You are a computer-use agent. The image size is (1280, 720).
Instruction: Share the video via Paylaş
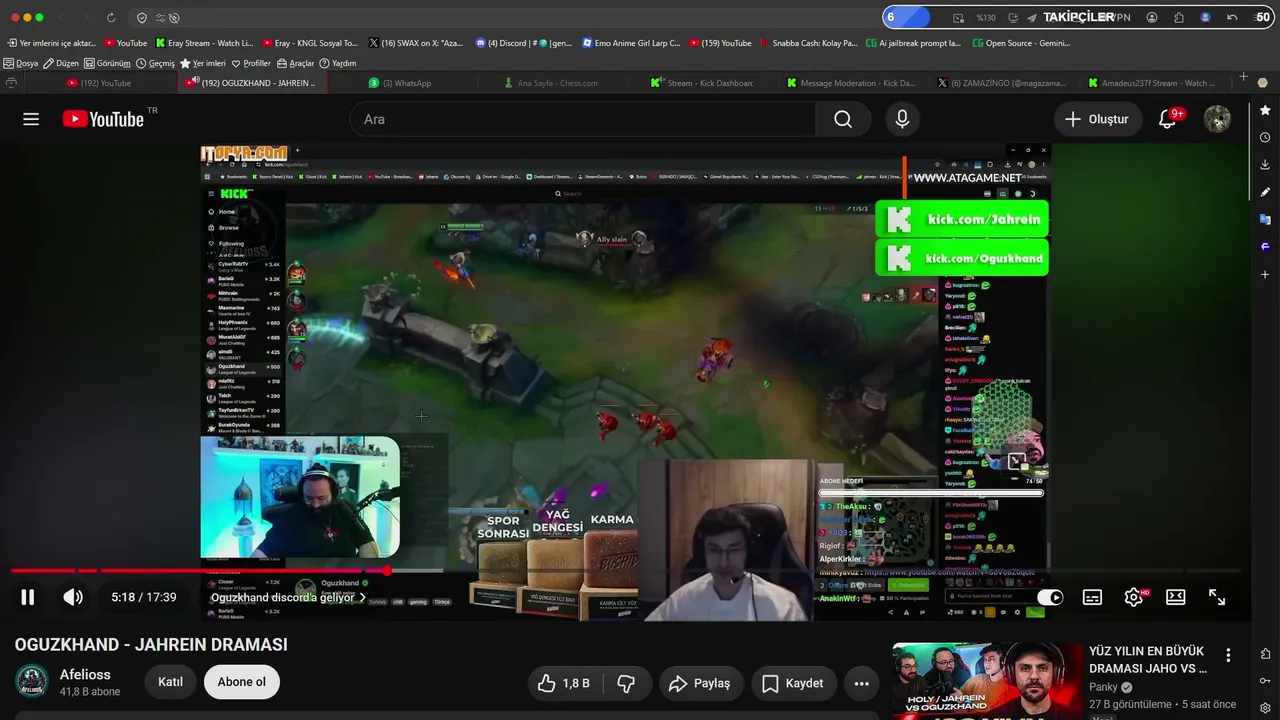[700, 683]
